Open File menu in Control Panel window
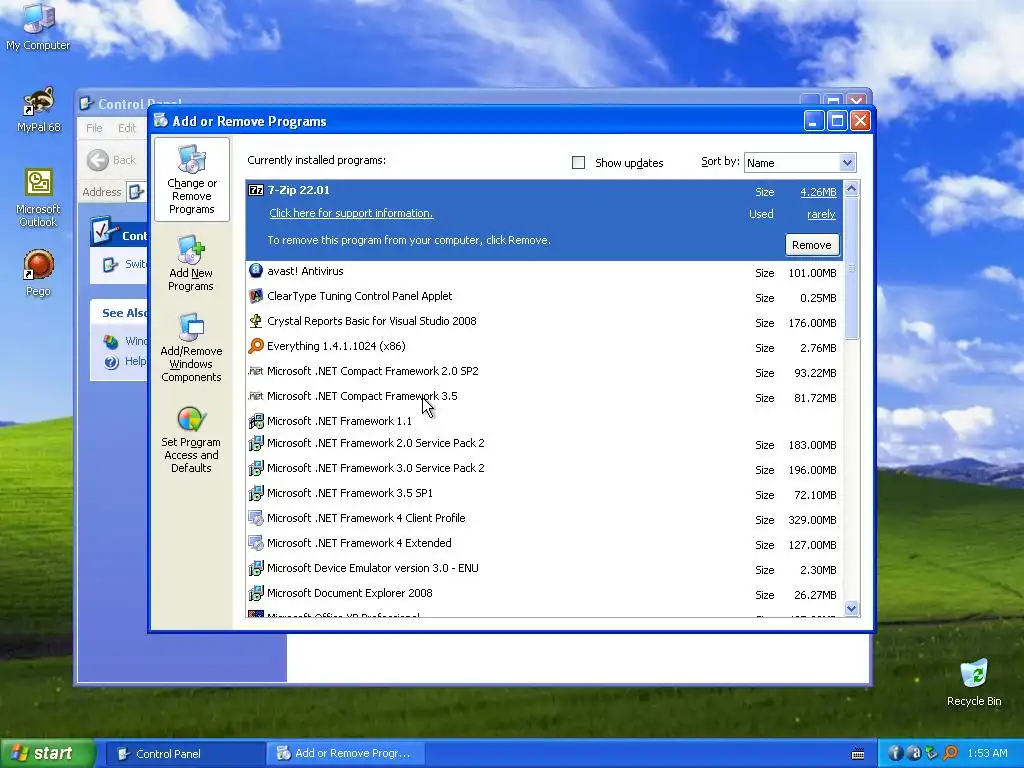 coord(94,128)
